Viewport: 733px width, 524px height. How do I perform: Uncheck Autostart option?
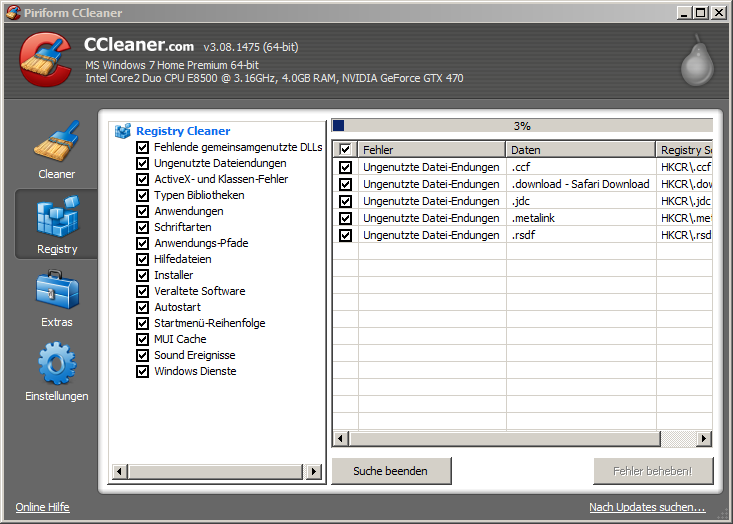(142, 307)
